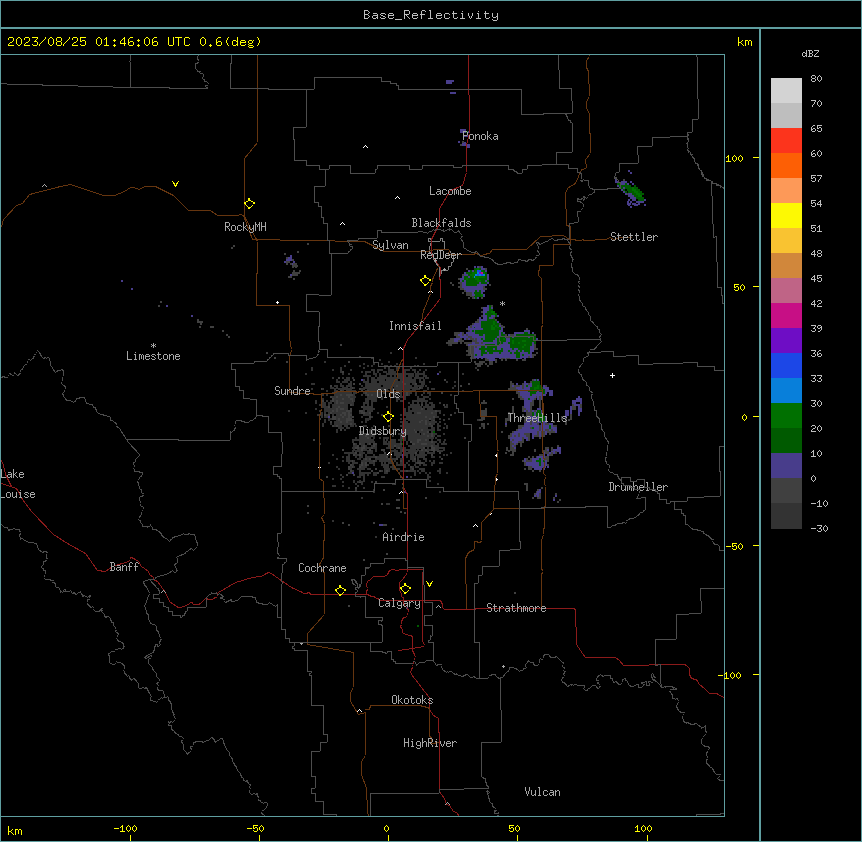The width and height of the screenshot is (862, 842).
Task: Click the 80 value on dBZ legend
Action: (816, 79)
